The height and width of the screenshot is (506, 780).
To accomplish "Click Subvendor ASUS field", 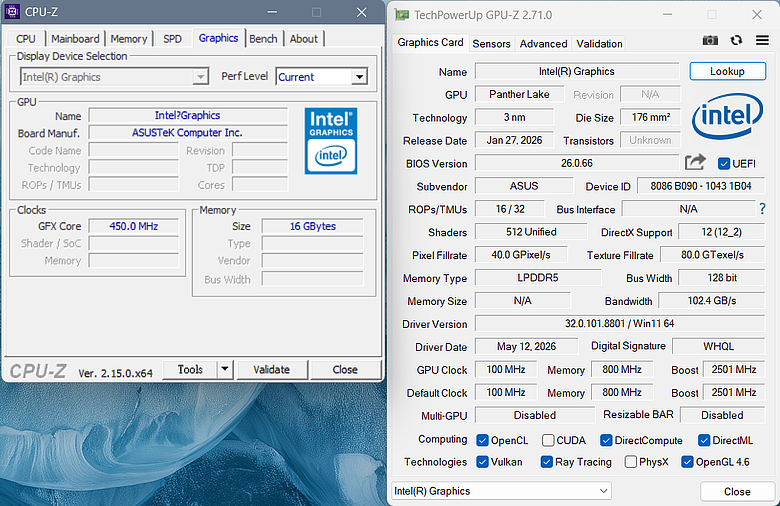I will [x=524, y=186].
